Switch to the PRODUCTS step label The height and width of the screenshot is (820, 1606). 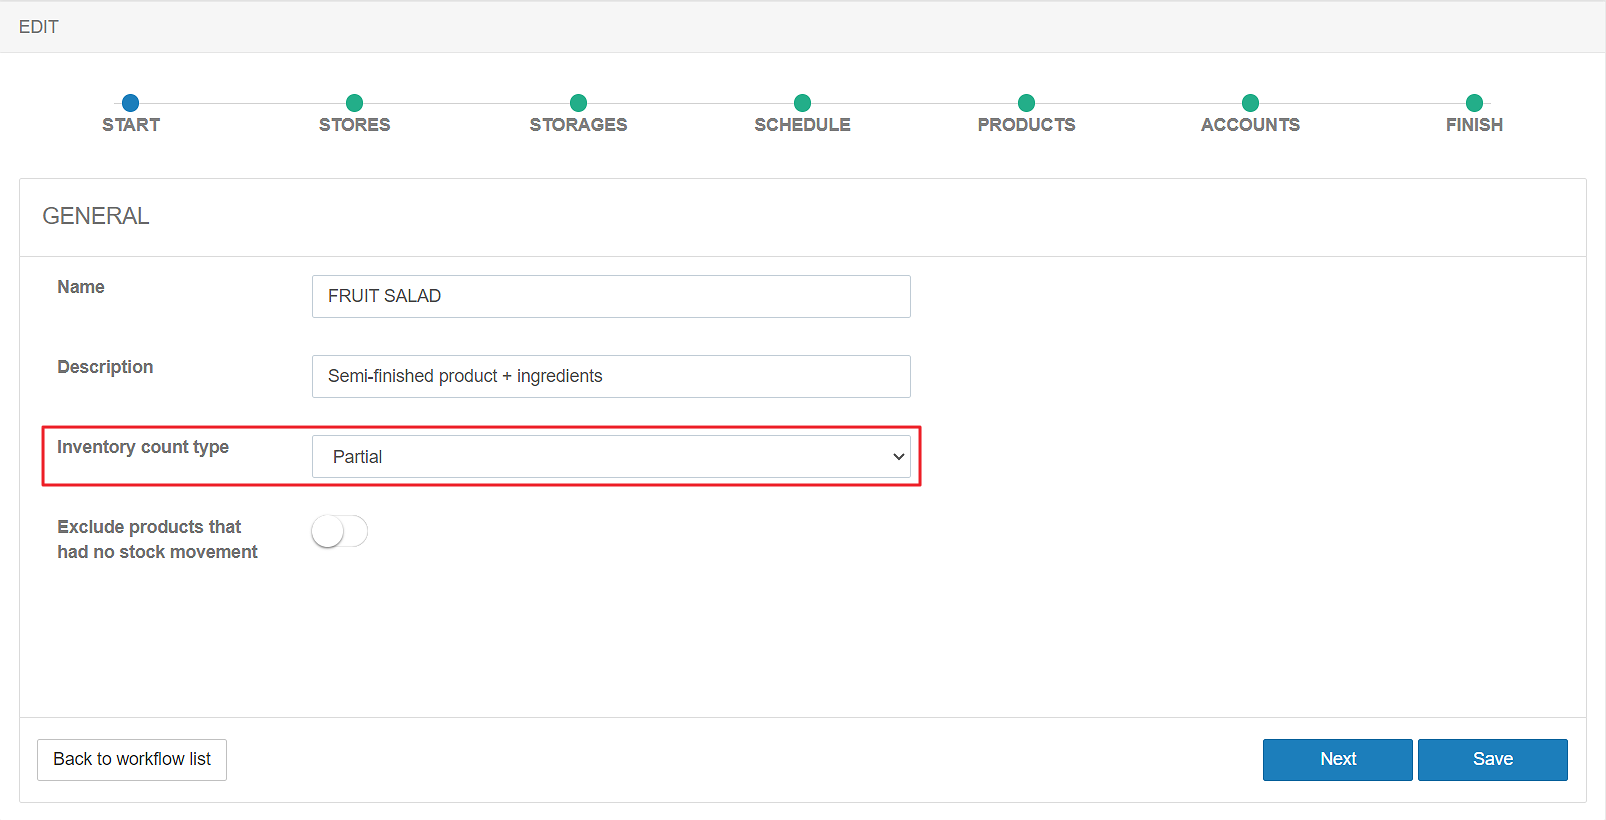1026,125
